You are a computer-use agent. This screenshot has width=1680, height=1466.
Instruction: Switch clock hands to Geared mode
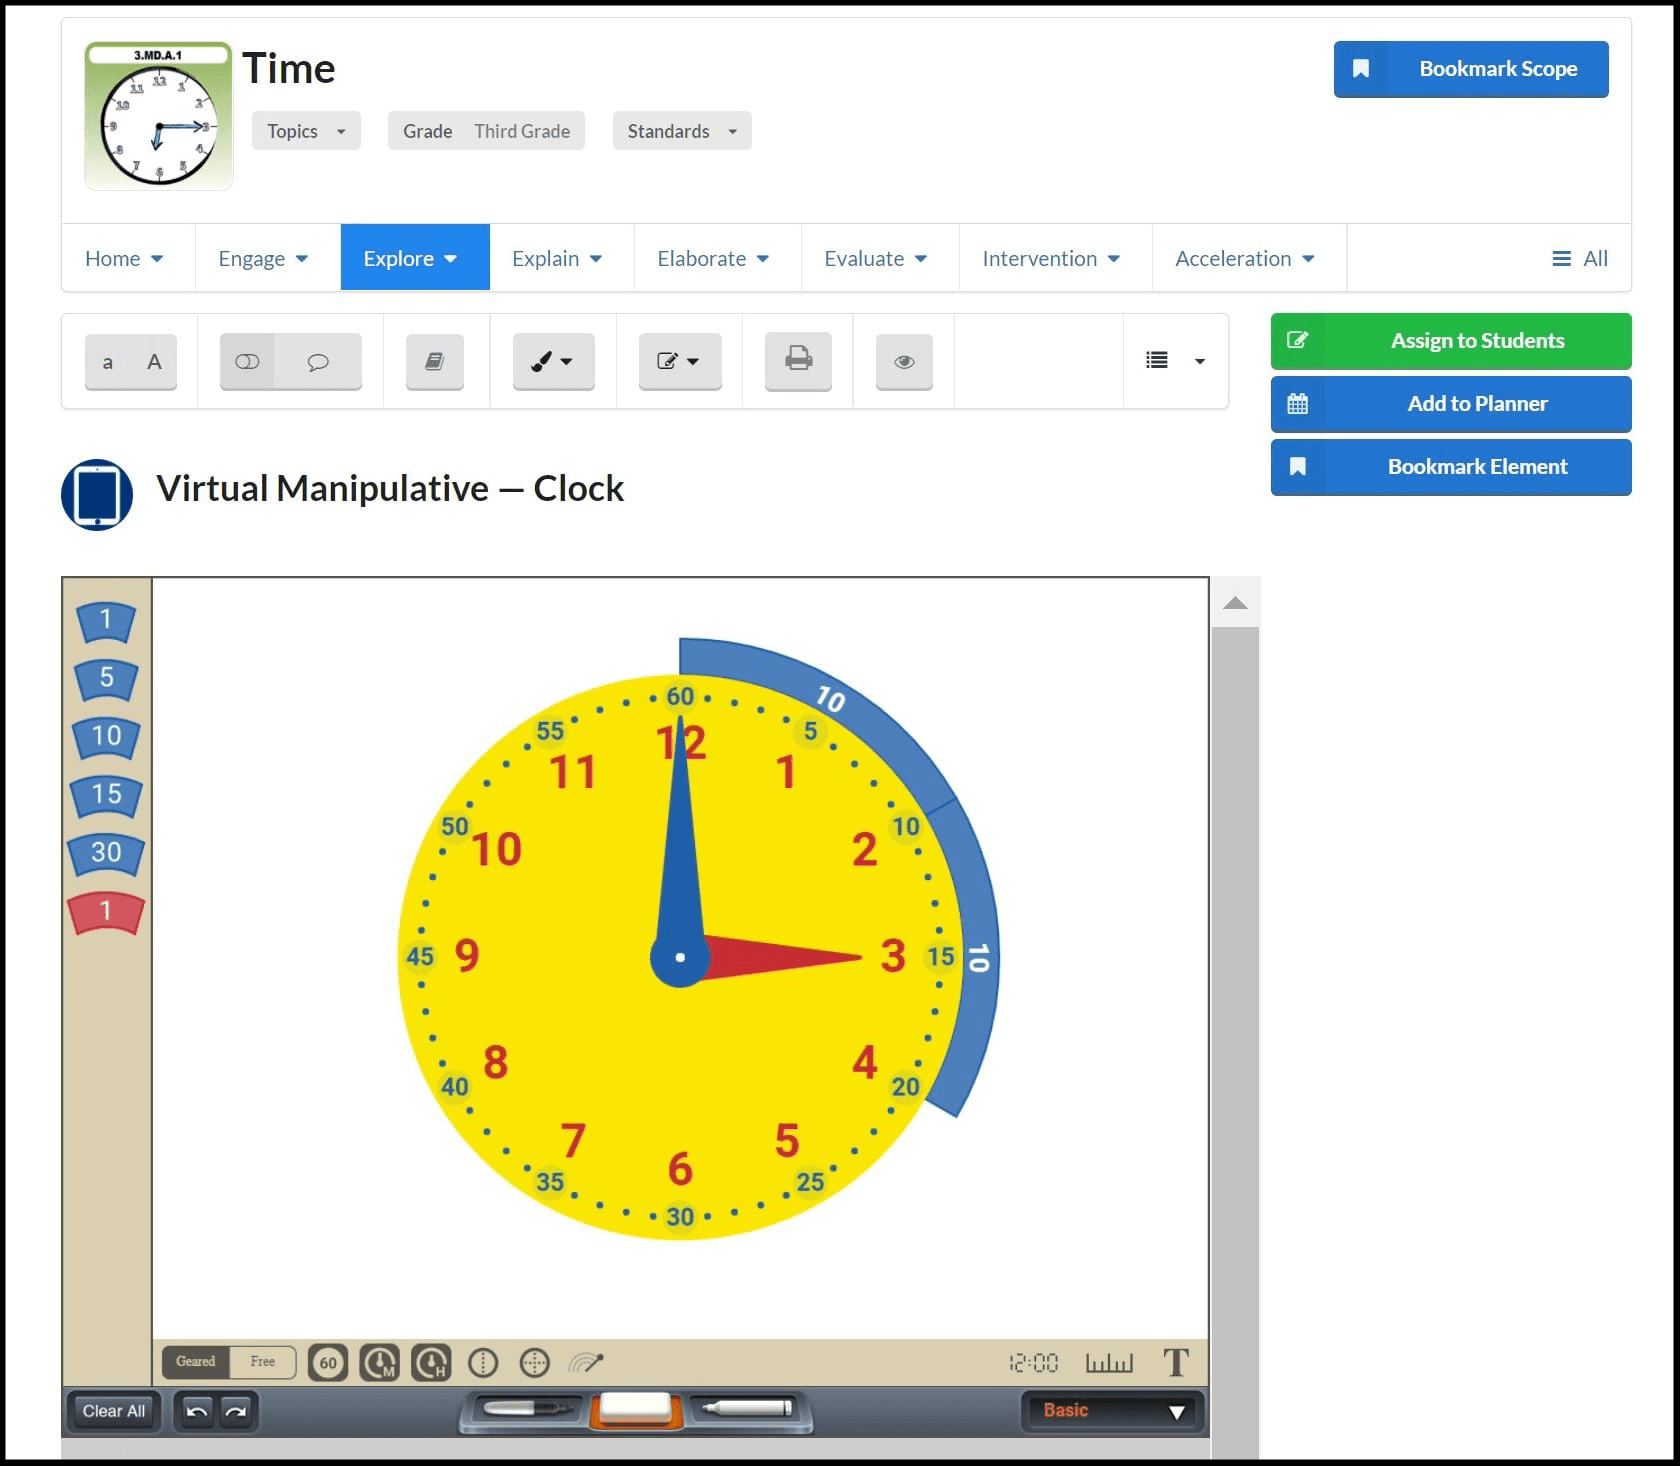click(196, 1362)
